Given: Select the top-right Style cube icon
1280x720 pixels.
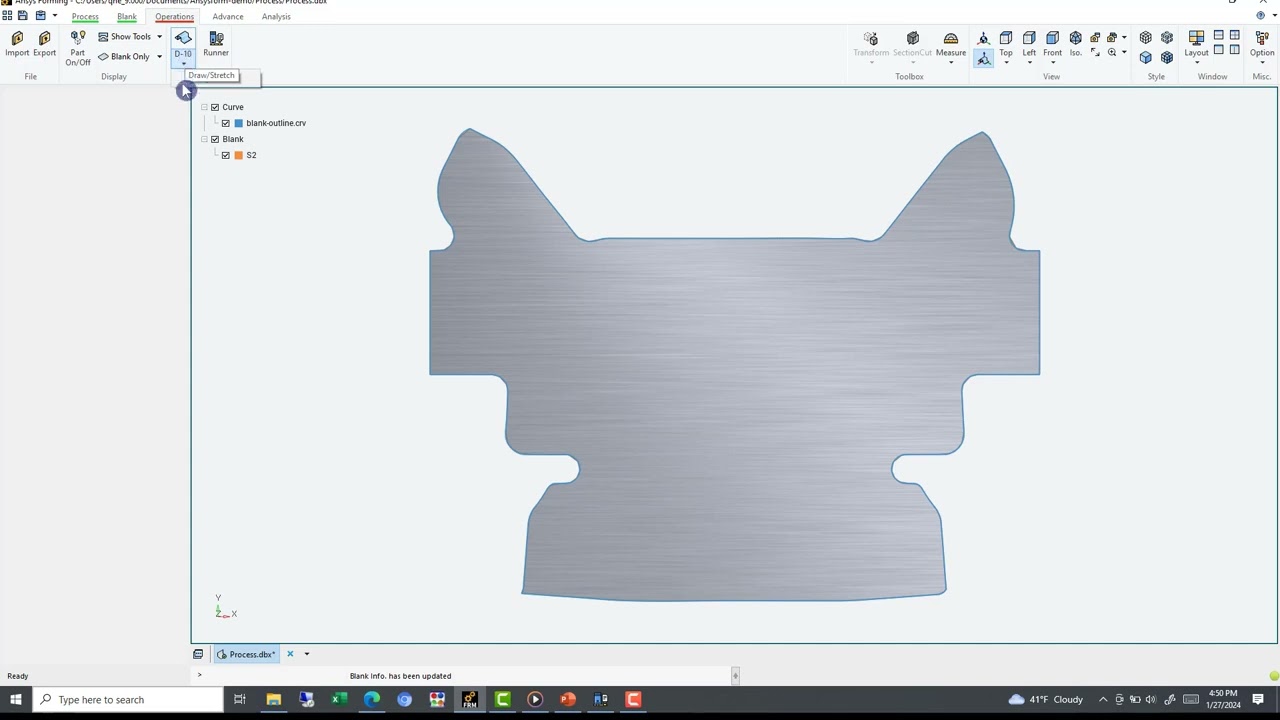Looking at the screenshot, I should tap(1167, 38).
